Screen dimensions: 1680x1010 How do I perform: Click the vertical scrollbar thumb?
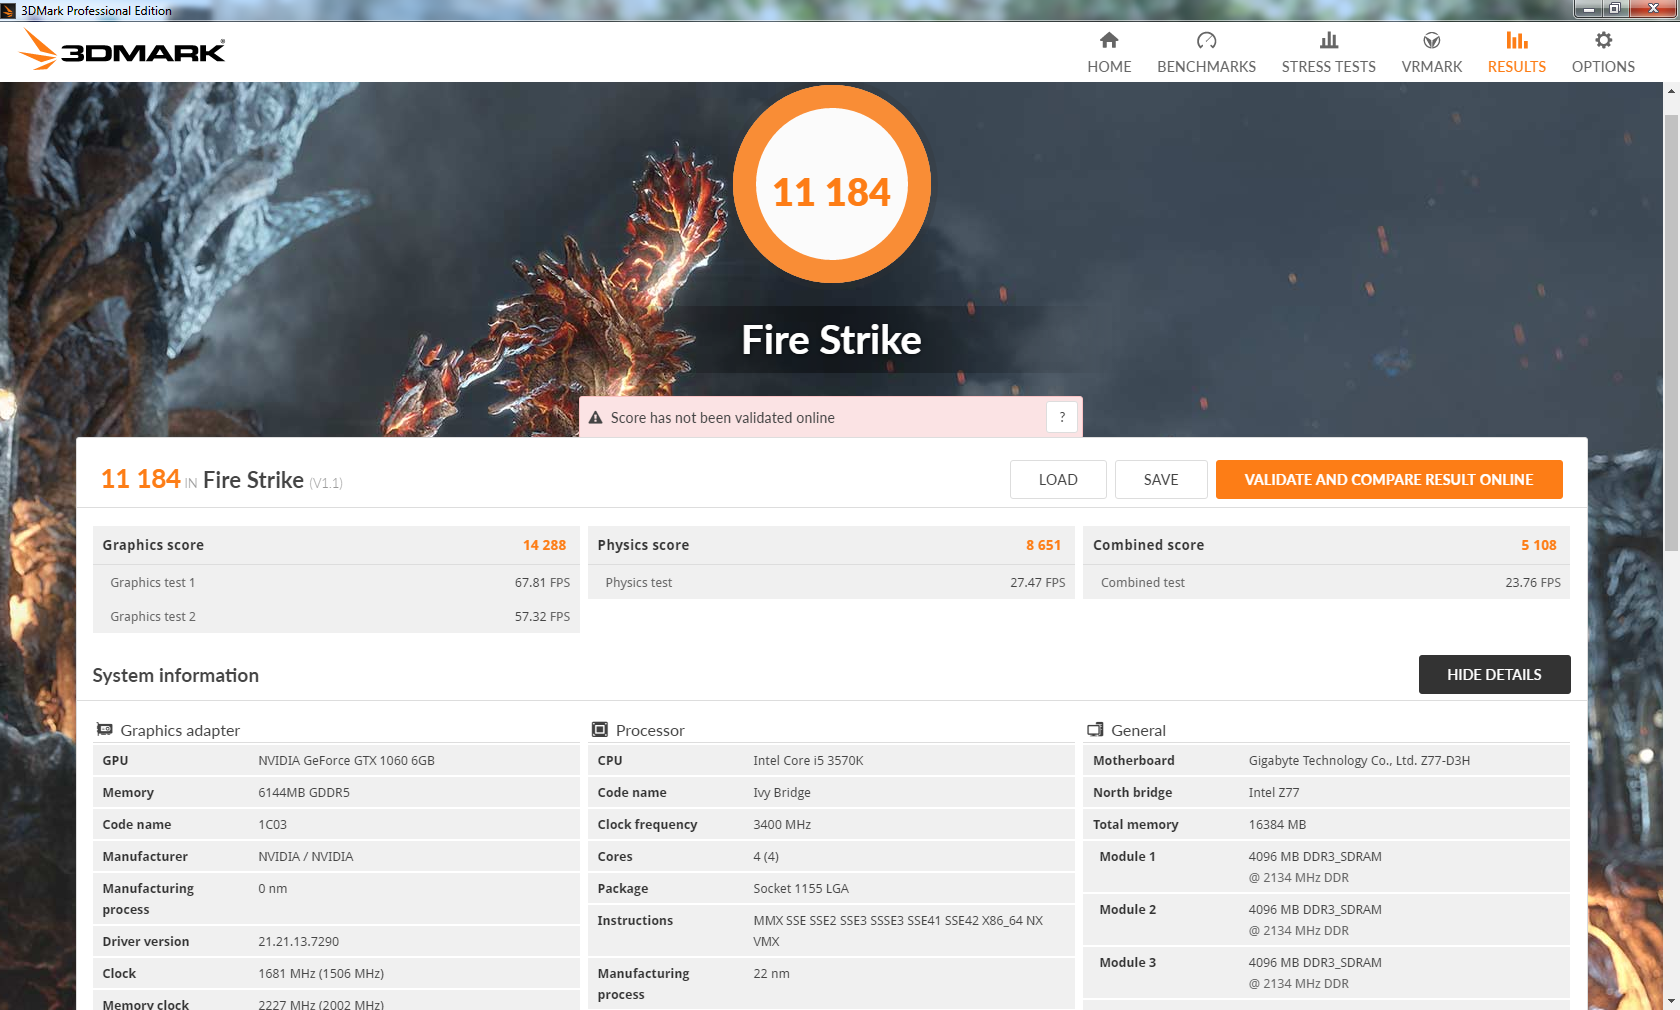coord(1671,332)
